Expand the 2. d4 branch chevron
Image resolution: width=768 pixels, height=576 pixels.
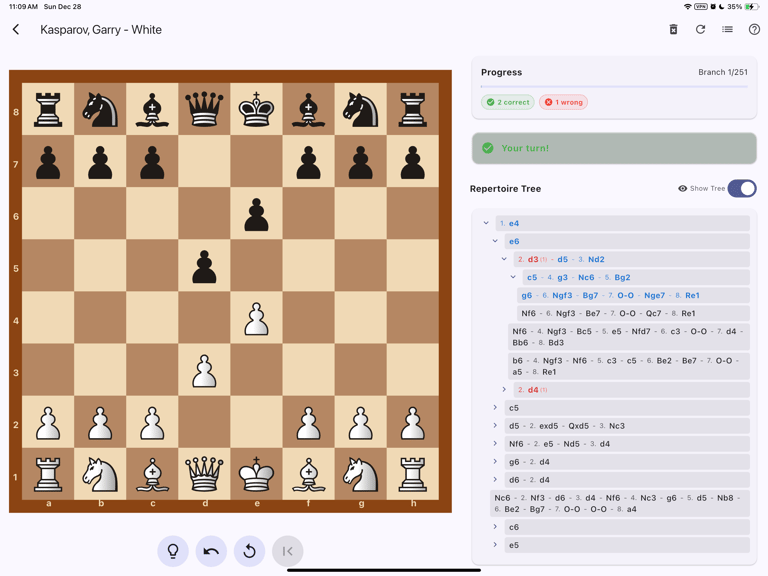(x=504, y=389)
